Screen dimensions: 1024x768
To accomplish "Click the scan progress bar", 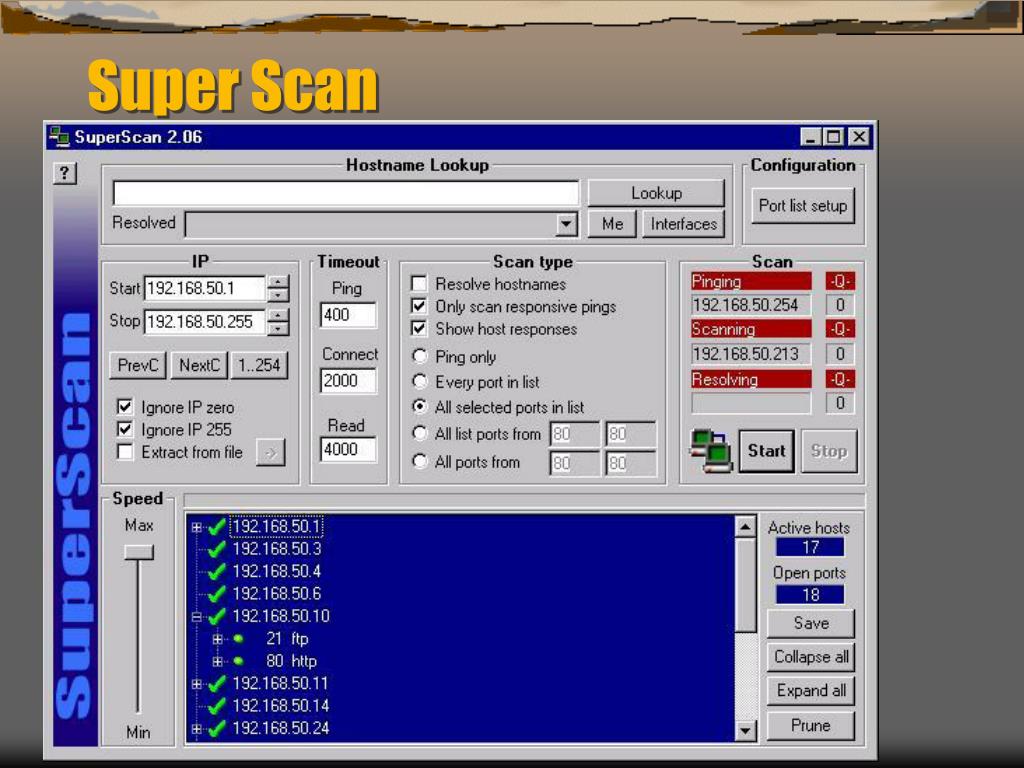I will click(524, 500).
